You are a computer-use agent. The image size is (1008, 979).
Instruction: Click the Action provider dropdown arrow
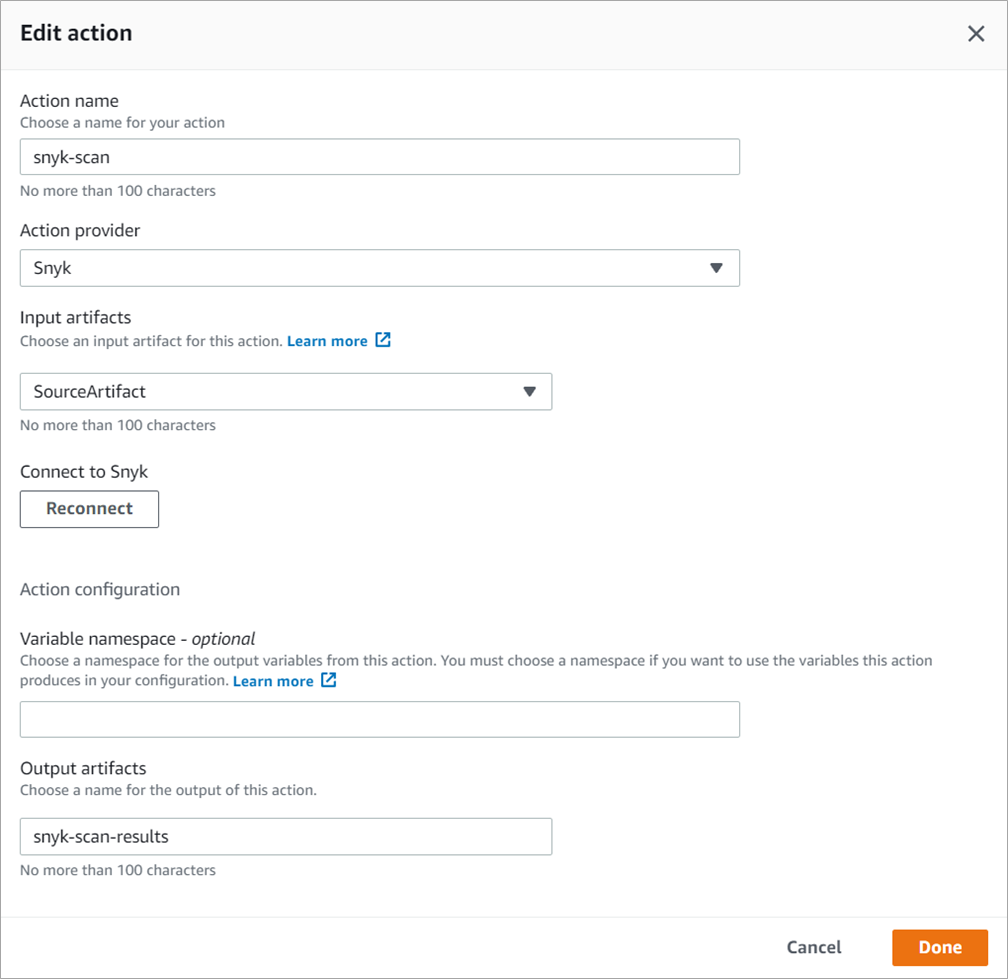click(715, 268)
